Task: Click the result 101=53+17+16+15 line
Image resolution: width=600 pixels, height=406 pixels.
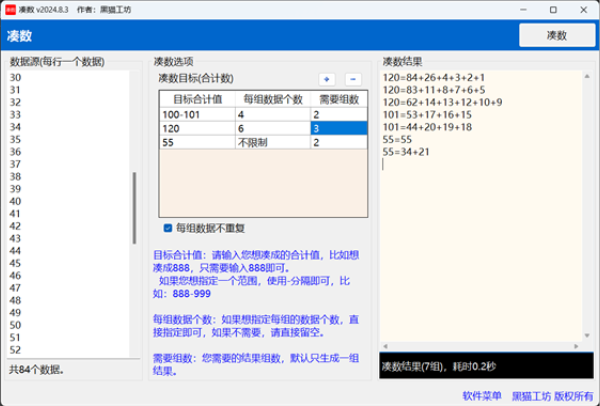Action: pyautogui.click(x=427, y=115)
